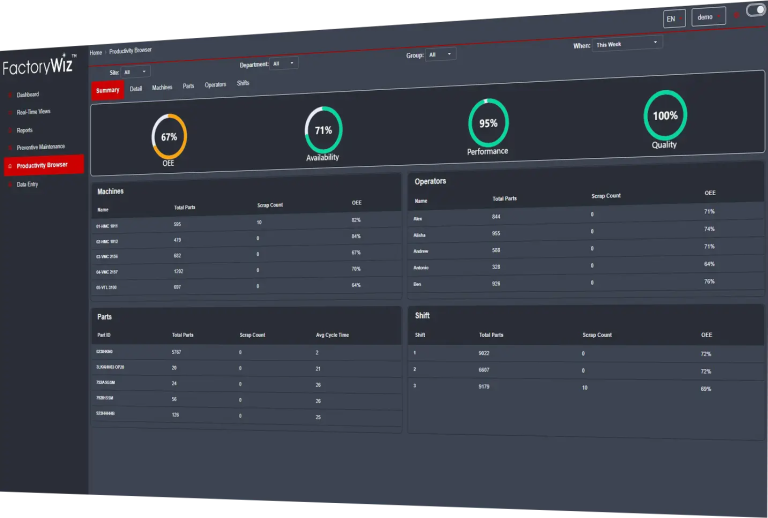Click the 95% Performance gauge
This screenshot has height=518, width=768.
pyautogui.click(x=488, y=123)
